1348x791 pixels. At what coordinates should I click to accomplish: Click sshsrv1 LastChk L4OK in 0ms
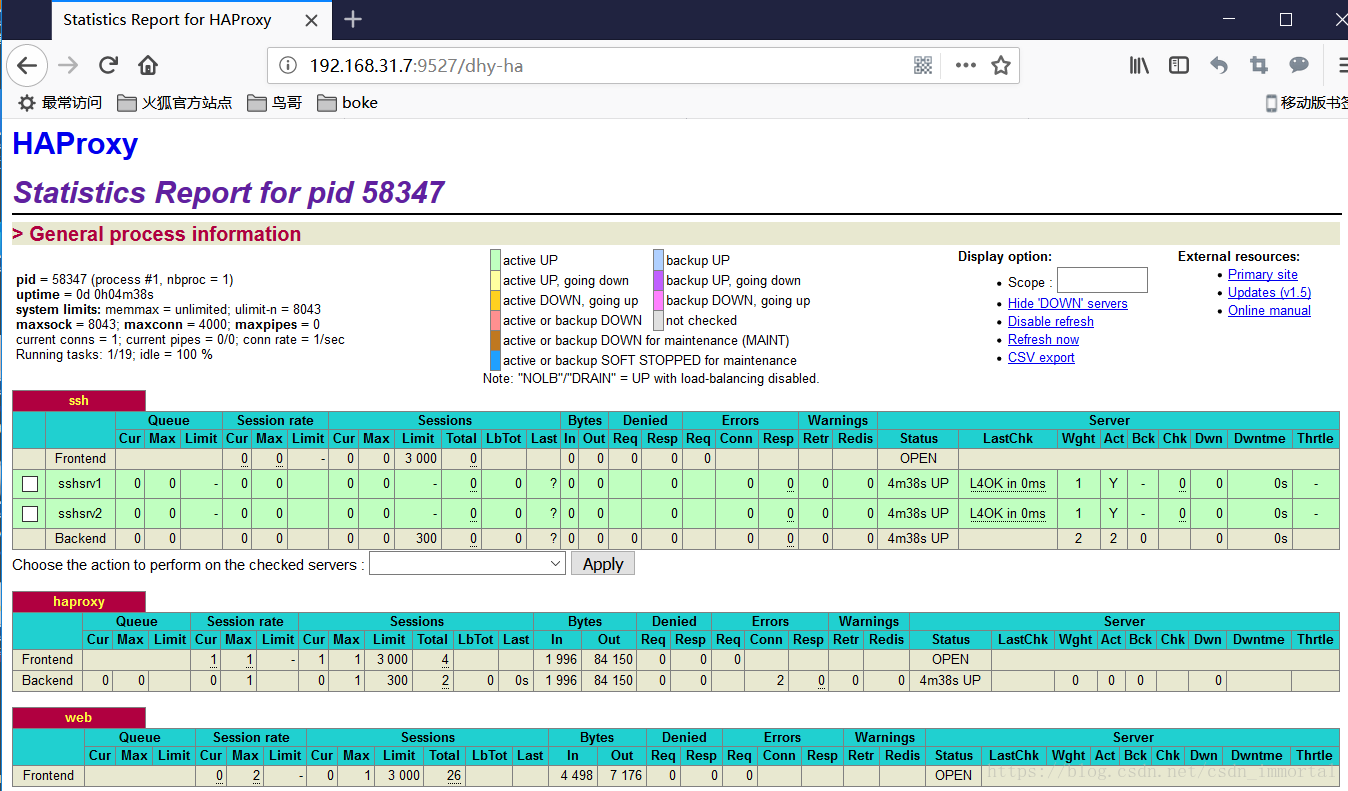pos(1007,484)
